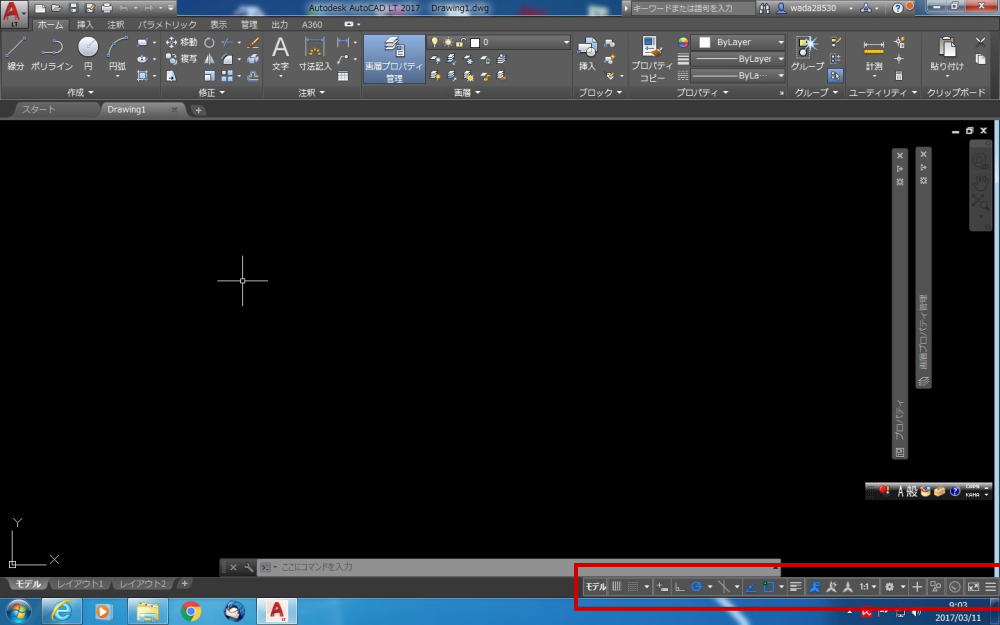Click the Rotate tool icon

(x=209, y=42)
